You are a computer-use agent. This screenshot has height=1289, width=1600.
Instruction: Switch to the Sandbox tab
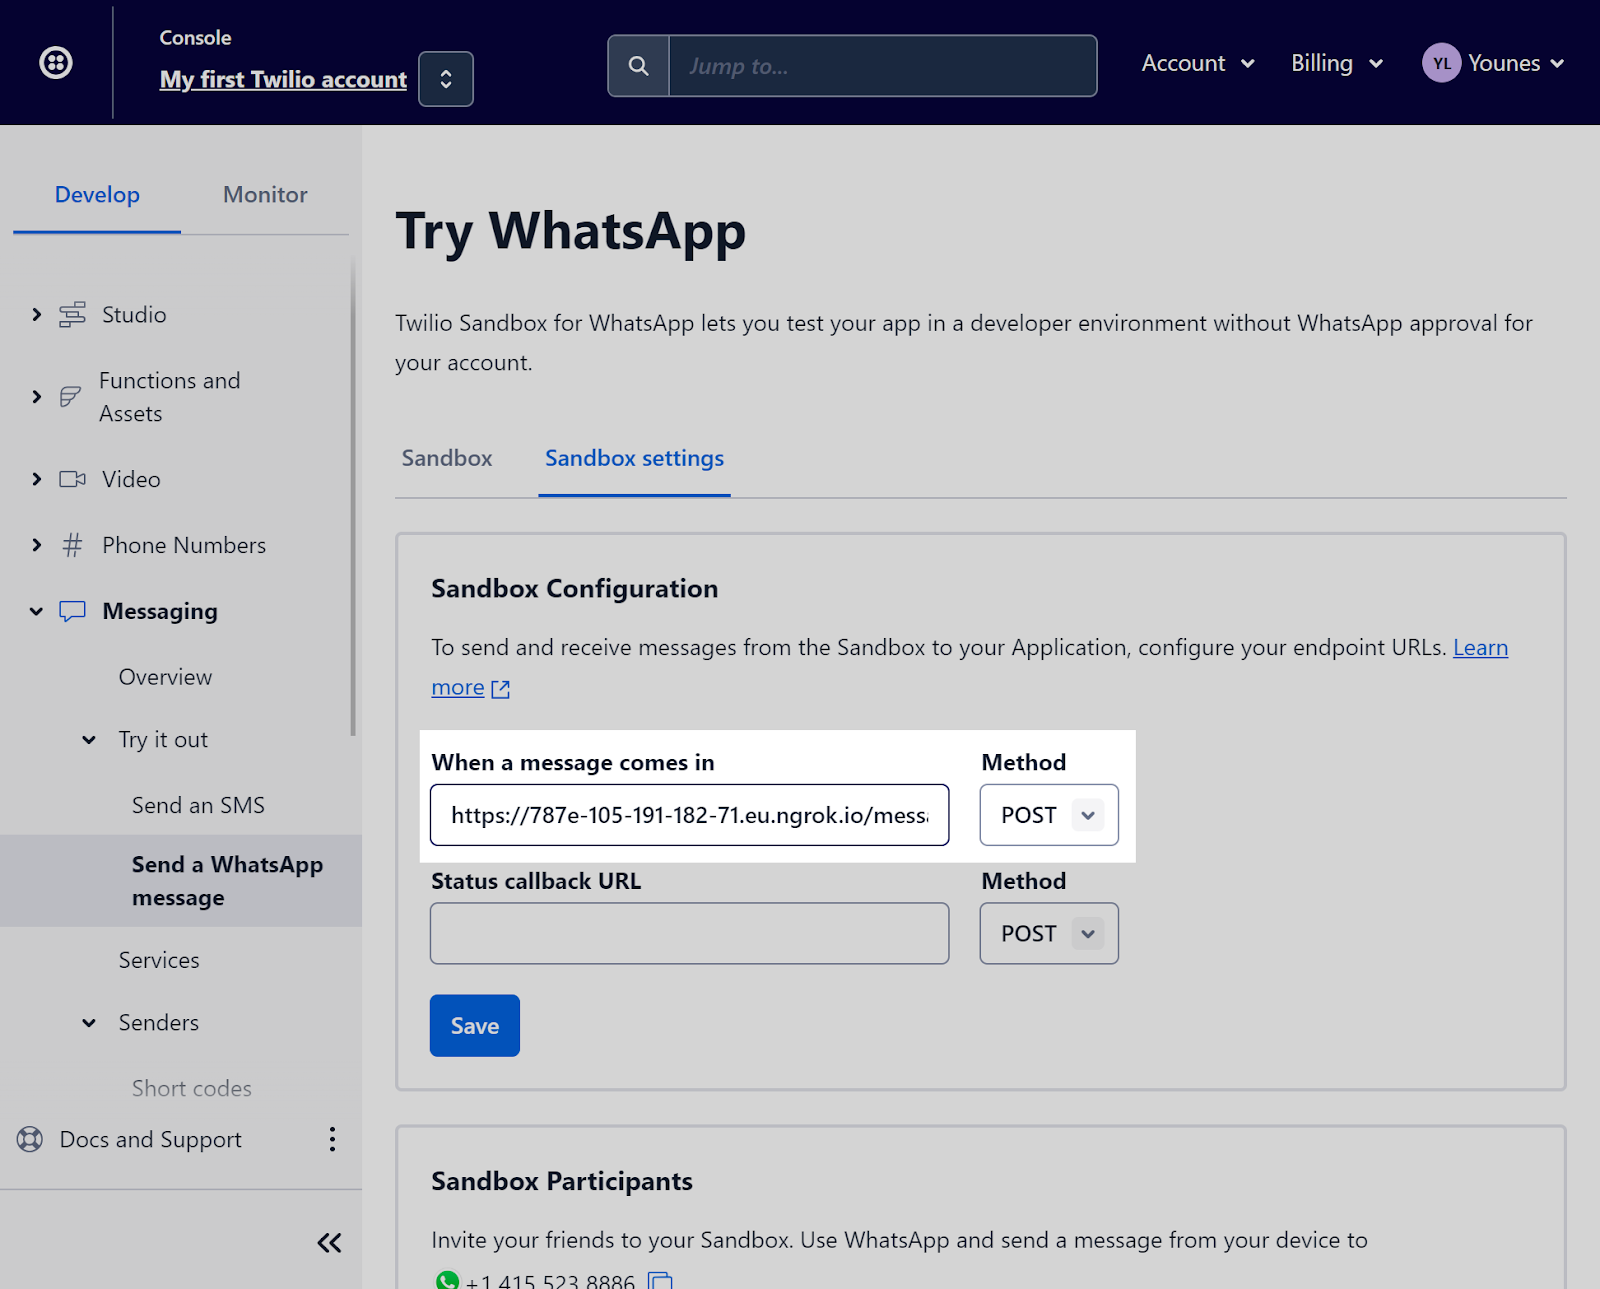(x=447, y=458)
